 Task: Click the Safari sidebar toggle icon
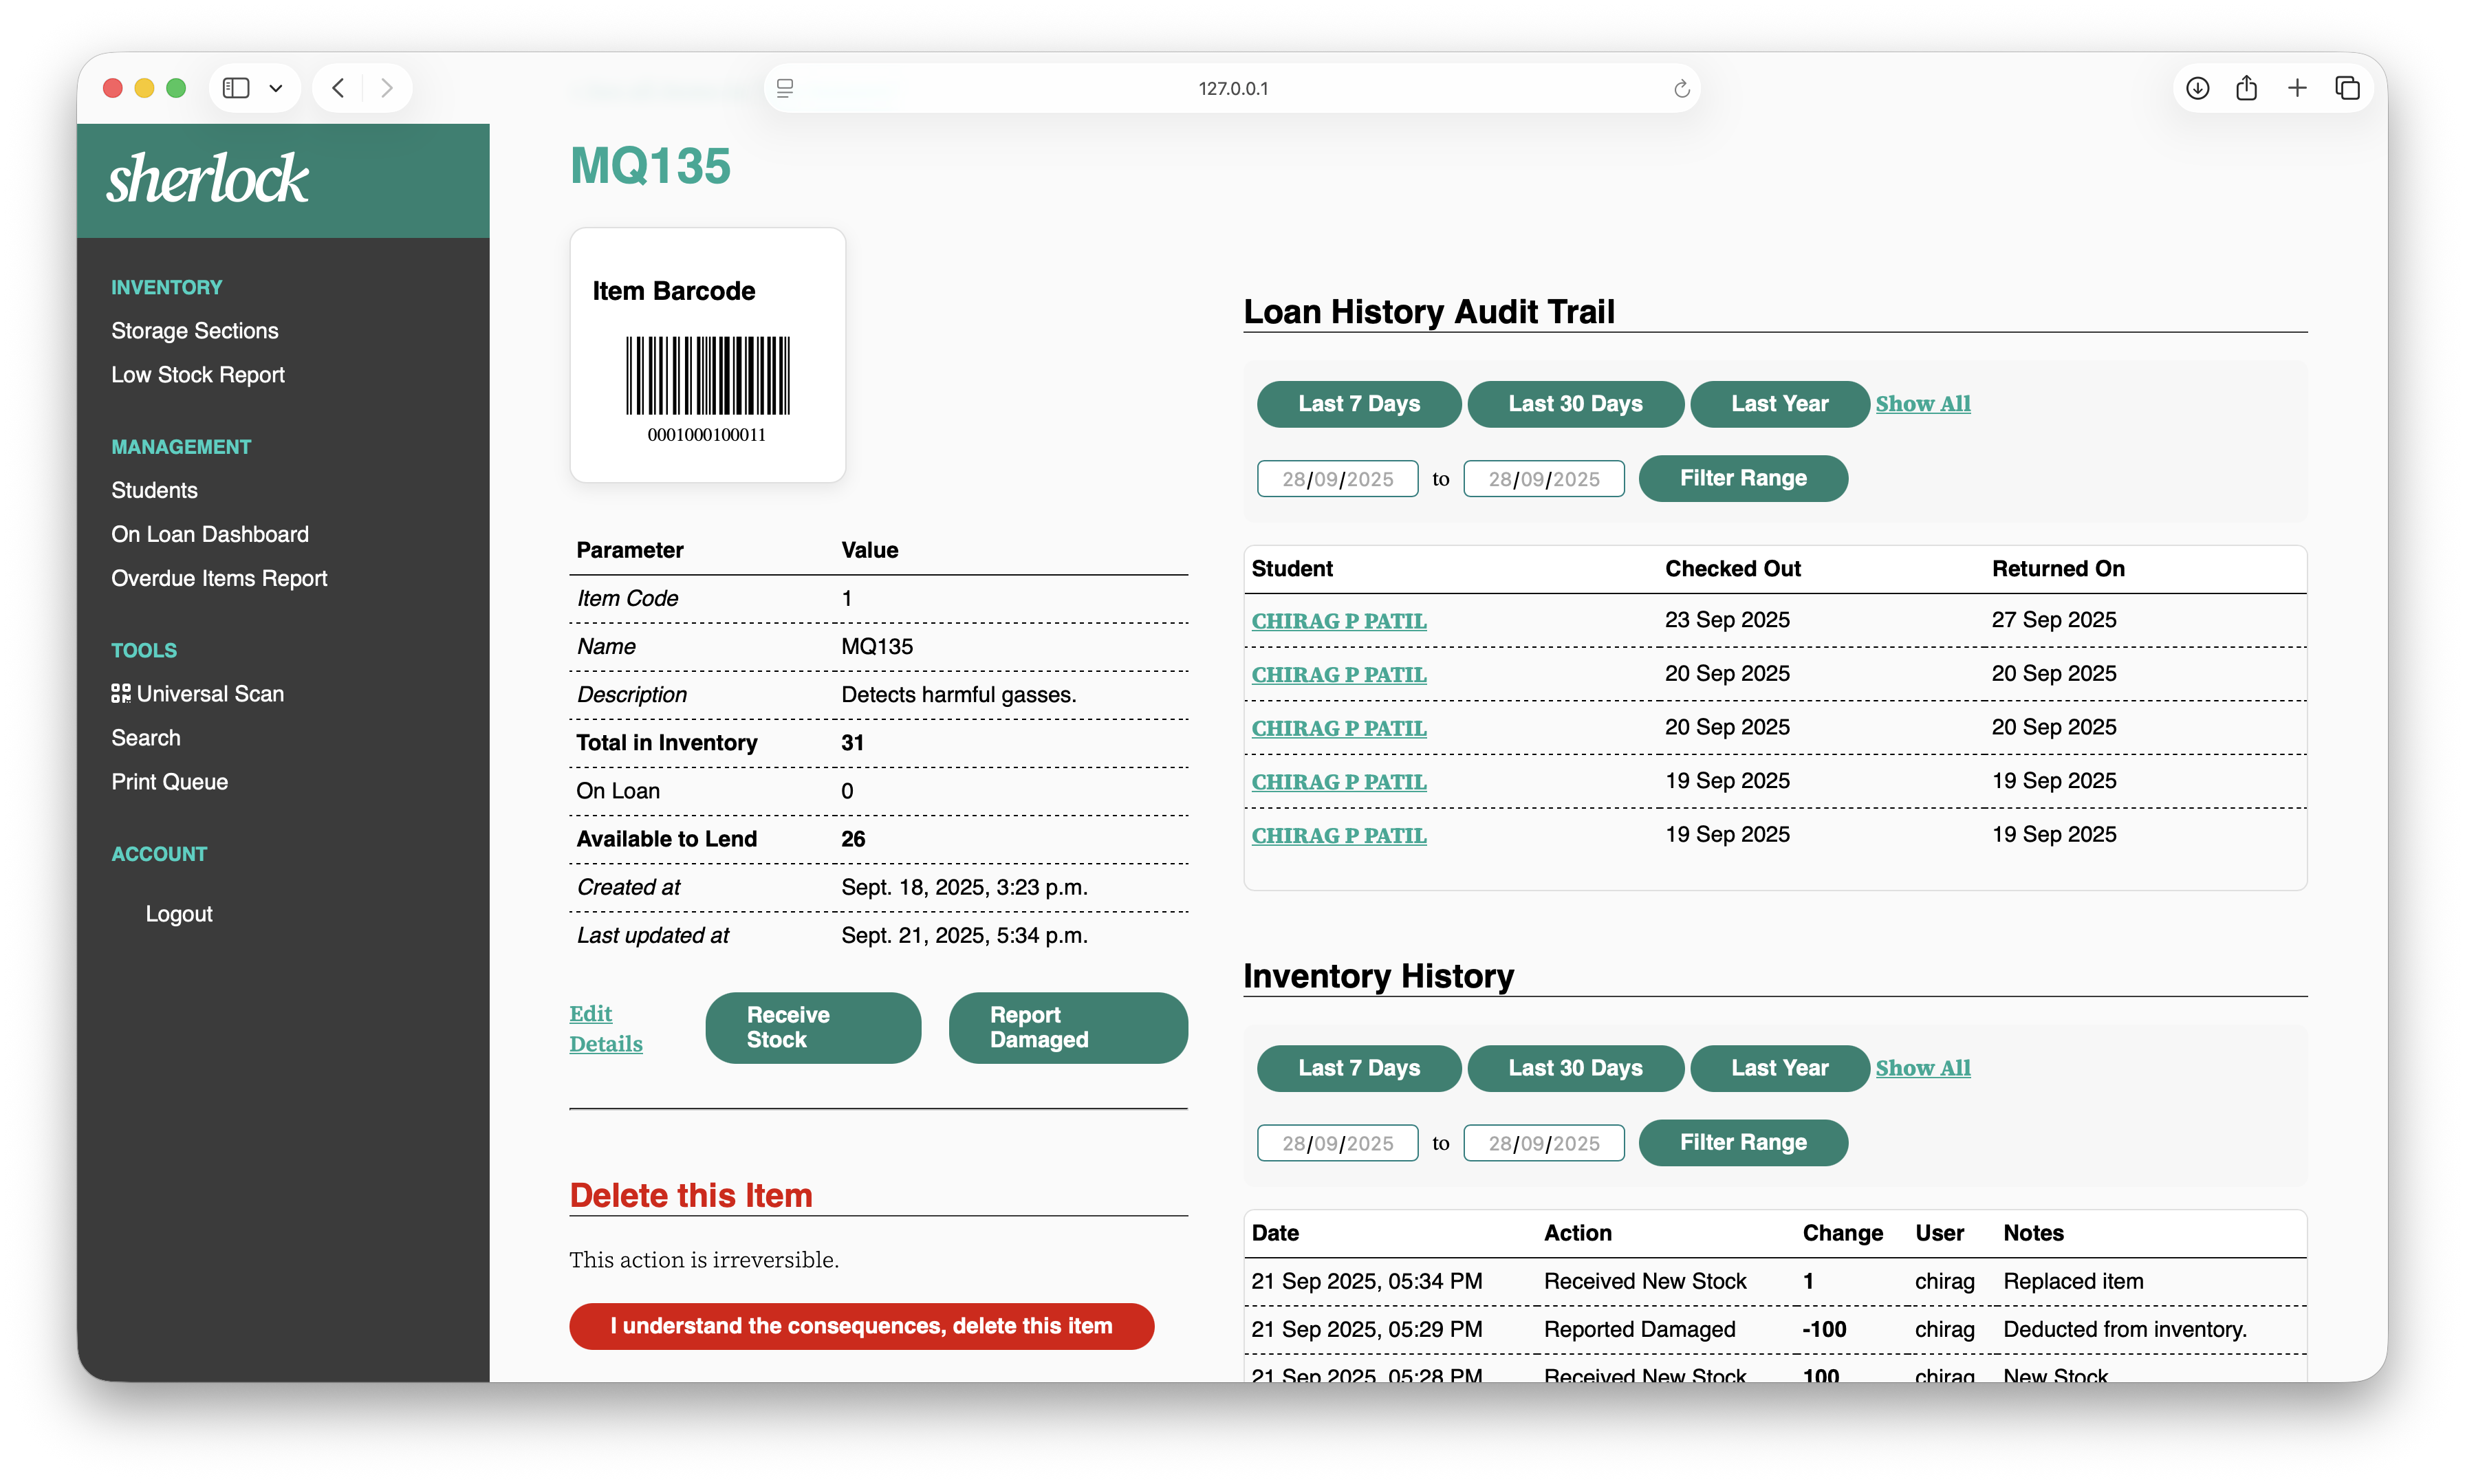point(236,88)
